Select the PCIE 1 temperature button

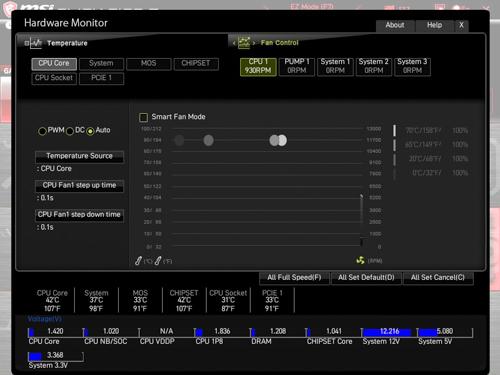[101, 78]
